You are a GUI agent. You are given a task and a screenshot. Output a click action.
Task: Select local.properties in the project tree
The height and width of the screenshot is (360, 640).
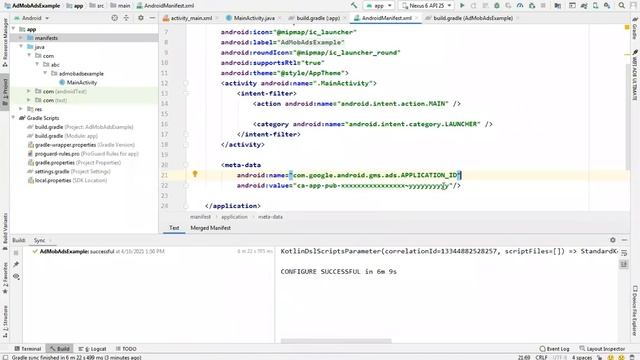tap(67, 180)
